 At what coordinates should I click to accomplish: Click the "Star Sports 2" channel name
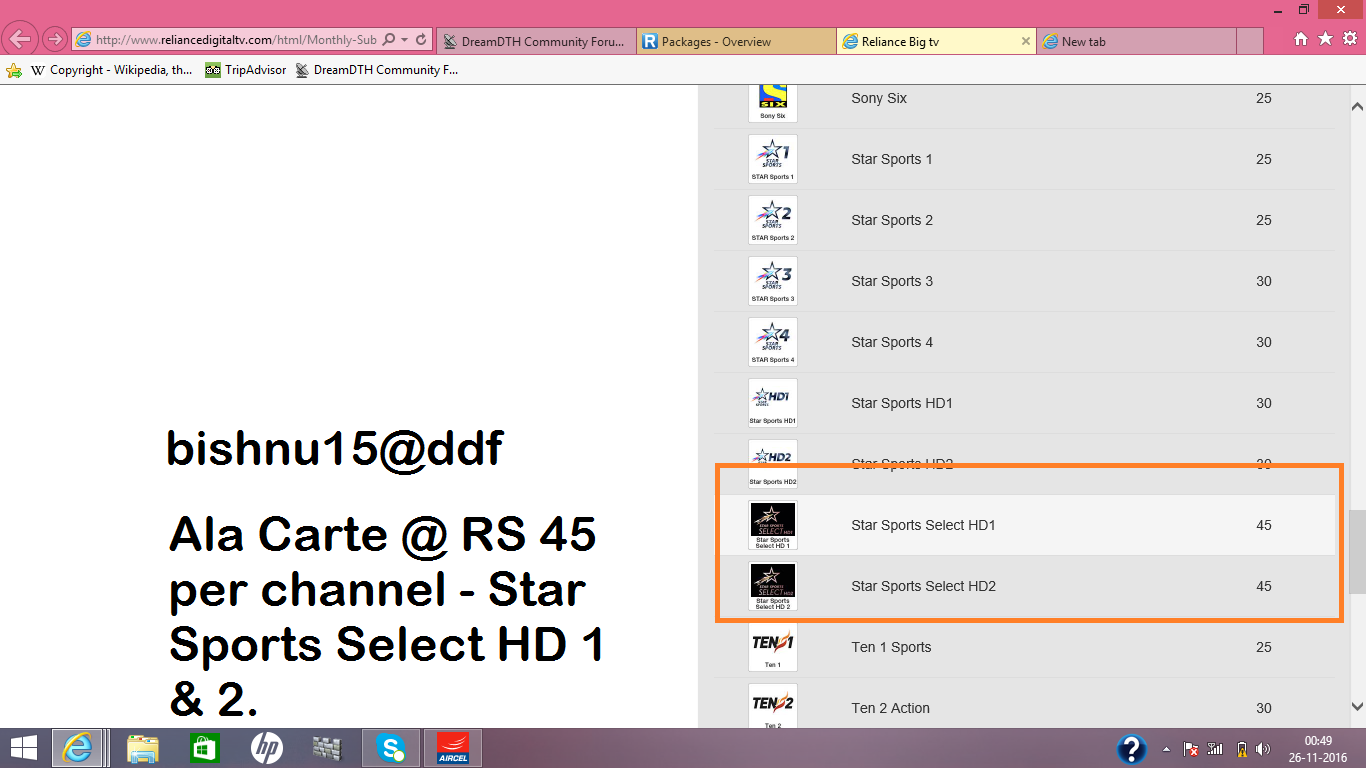(892, 220)
